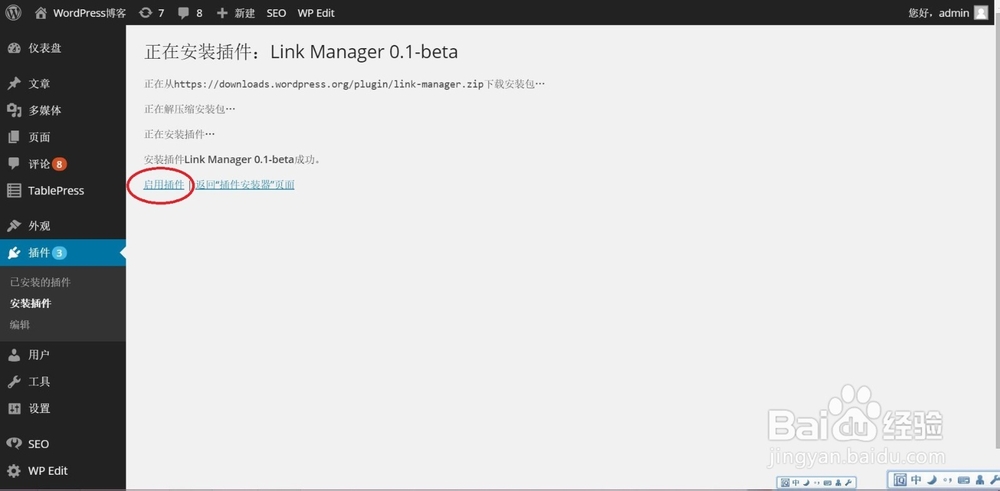
Task: Open the 页面 pages section
Action: click(39, 138)
